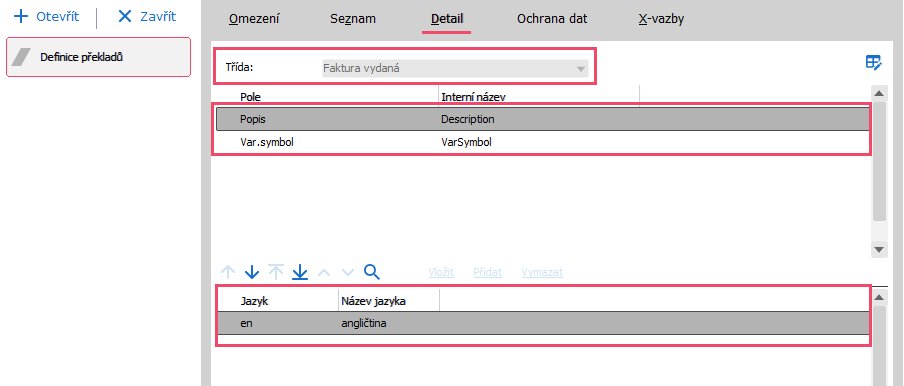Switch to the Omezení tab
This screenshot has height=386, width=904.
pos(254,18)
